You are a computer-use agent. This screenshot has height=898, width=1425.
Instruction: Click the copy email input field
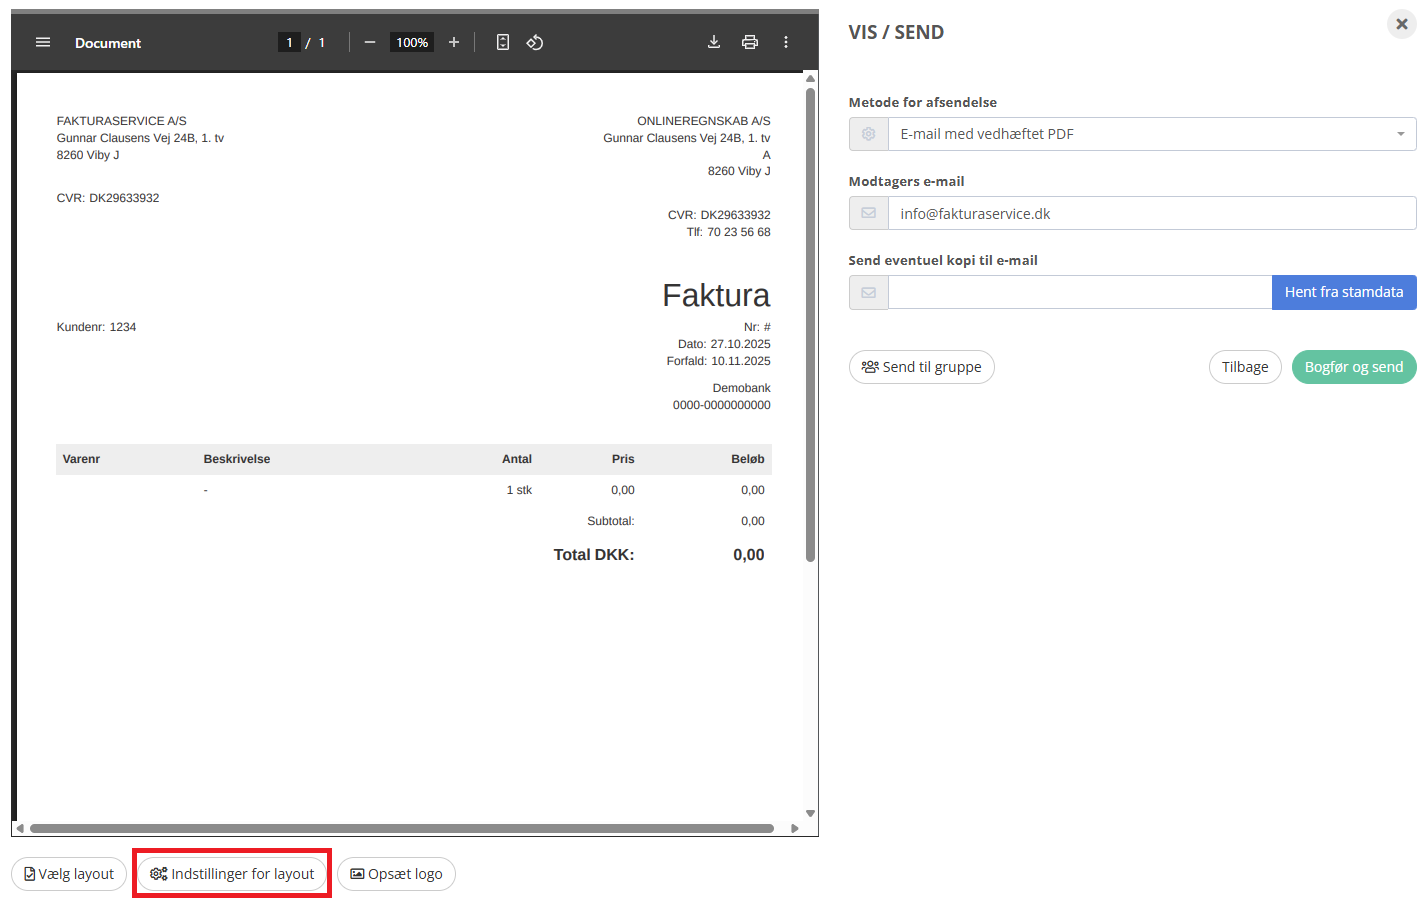(x=1079, y=292)
